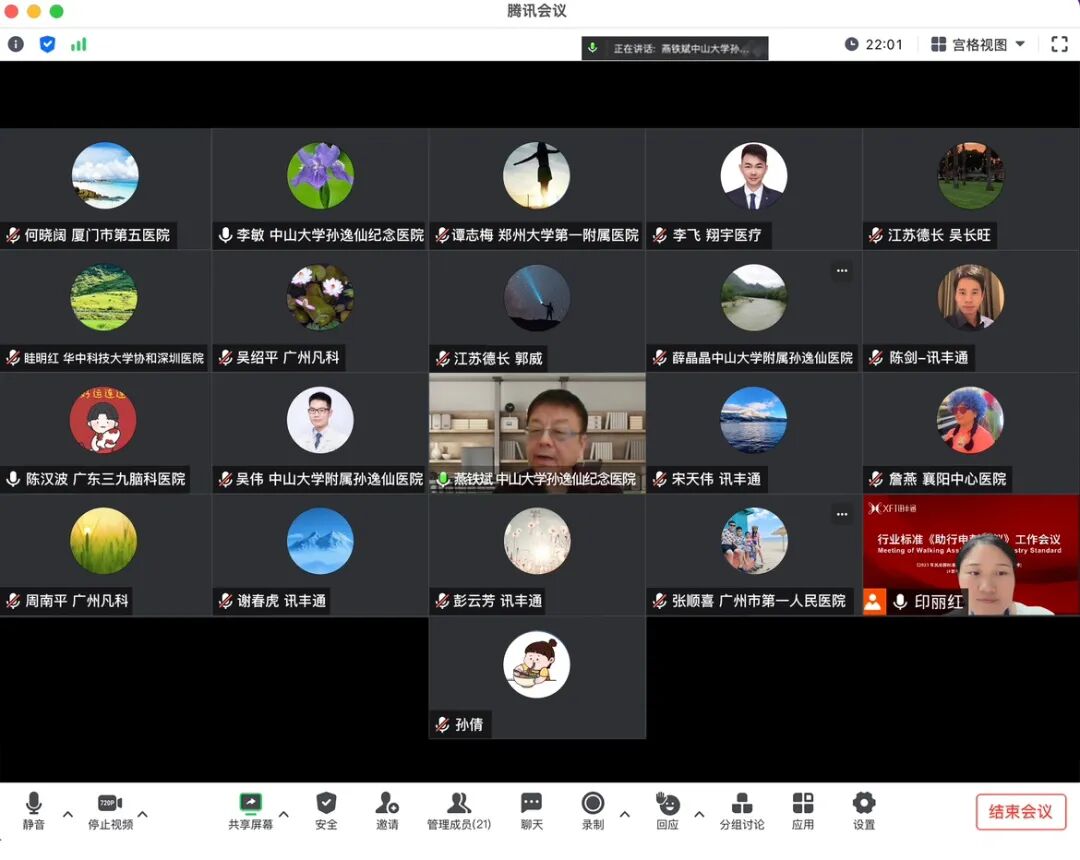Check the green network signal icon
Screen dimensions: 1080x860
point(79,45)
